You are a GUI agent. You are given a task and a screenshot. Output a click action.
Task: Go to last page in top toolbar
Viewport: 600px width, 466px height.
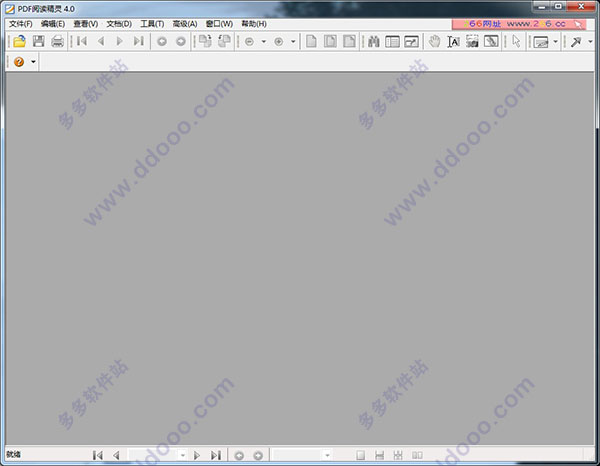tap(139, 41)
